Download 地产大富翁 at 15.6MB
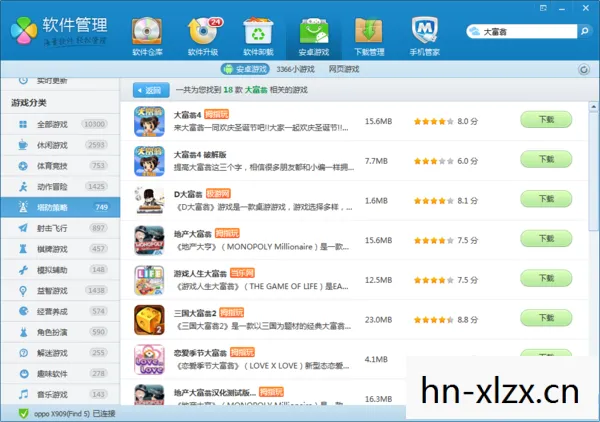The image size is (600, 422). click(546, 239)
